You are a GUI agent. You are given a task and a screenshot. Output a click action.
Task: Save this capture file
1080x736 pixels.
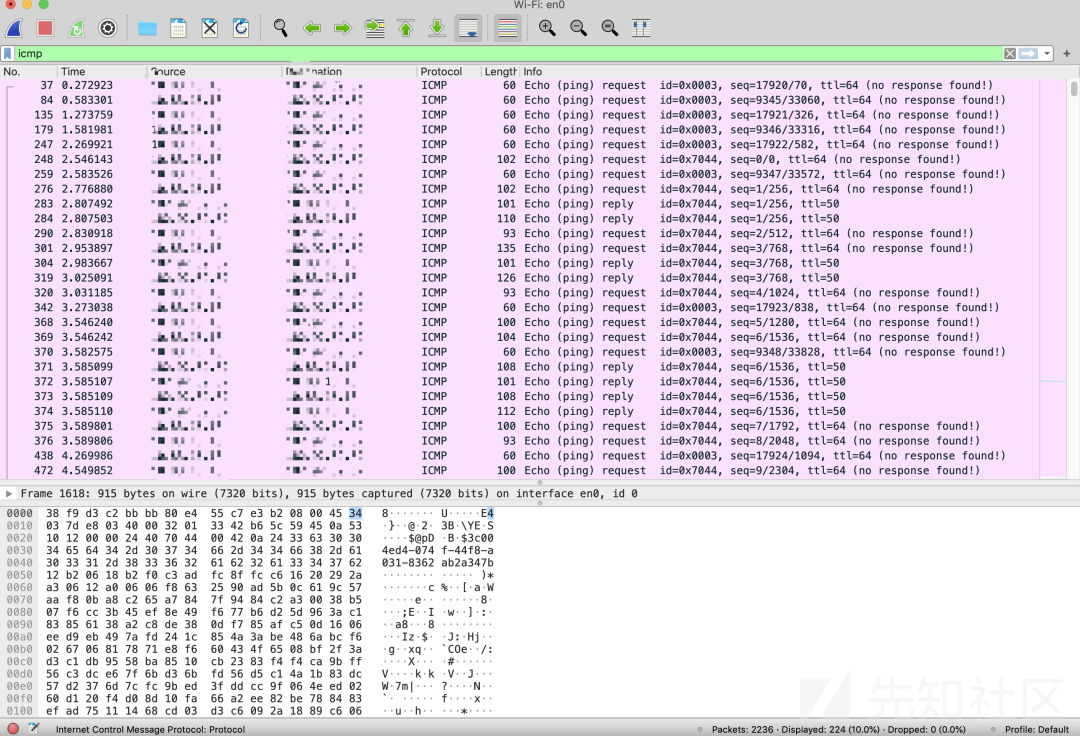(178, 28)
